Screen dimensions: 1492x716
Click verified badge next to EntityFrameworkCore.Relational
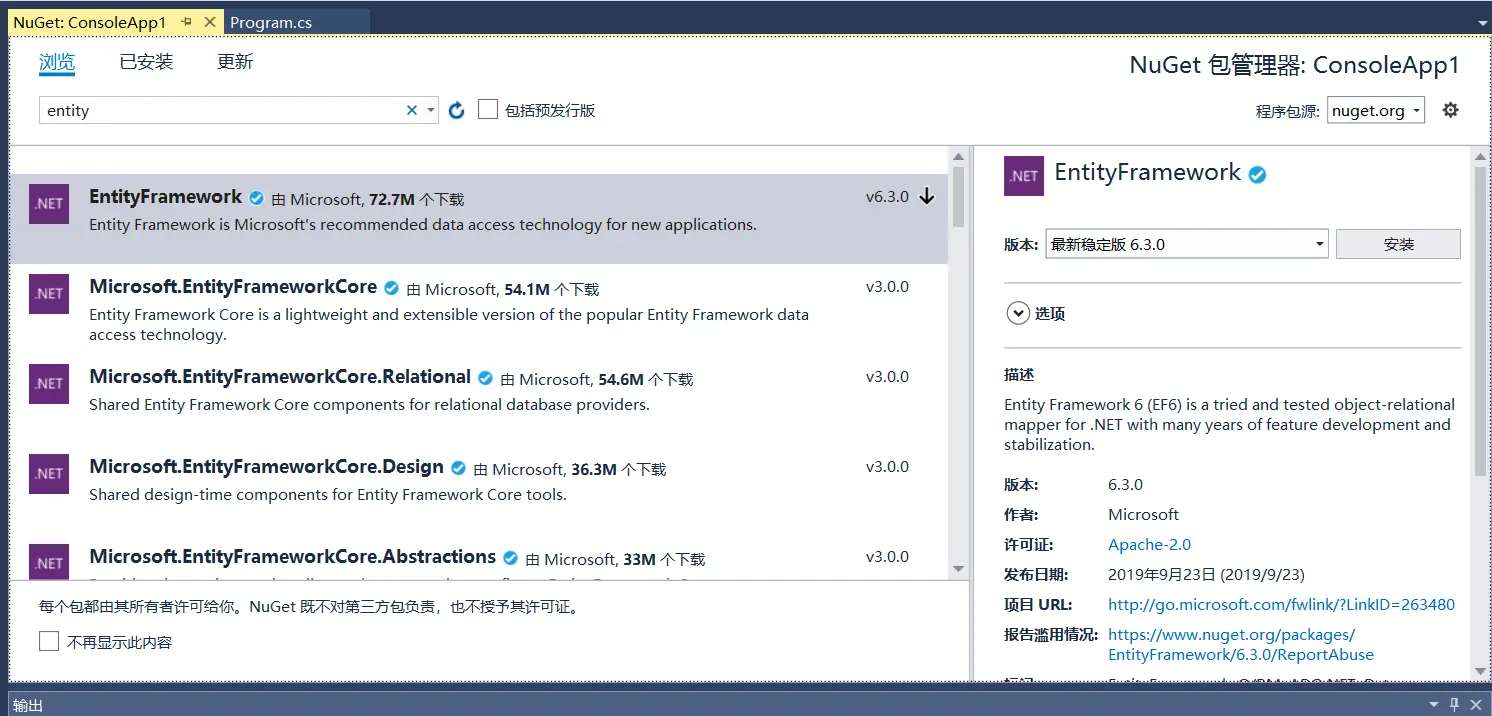[486, 378]
